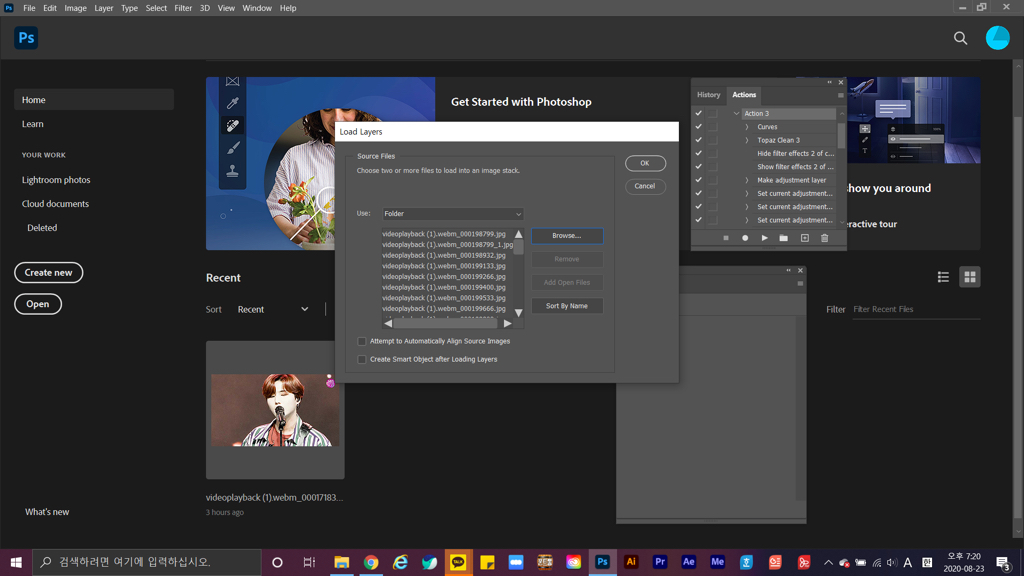Toggle the checkmark for the Curves step
The height and width of the screenshot is (576, 1024).
[x=698, y=127]
